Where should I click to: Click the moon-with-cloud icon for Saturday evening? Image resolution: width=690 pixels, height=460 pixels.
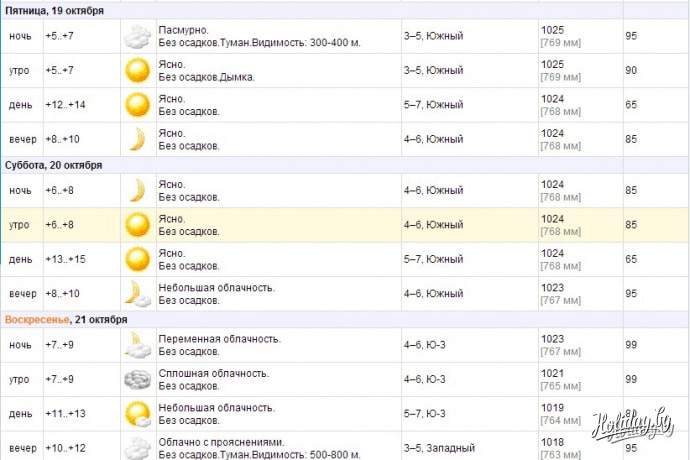click(x=136, y=293)
